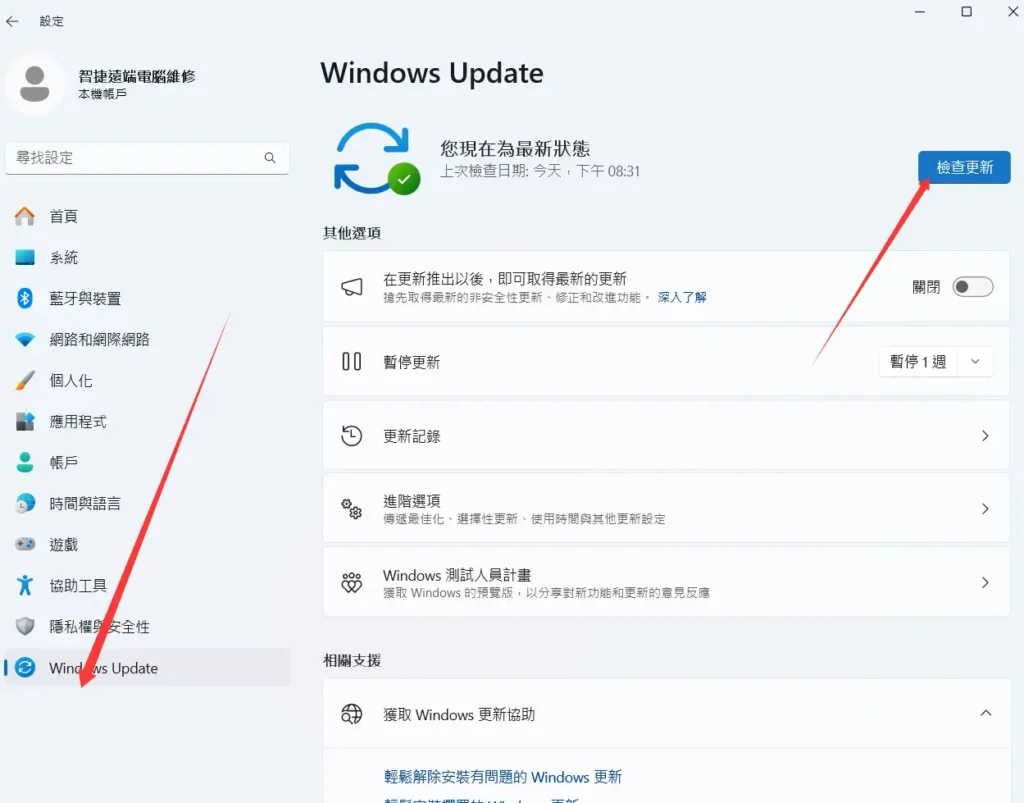Select 首頁 in the sidebar
1024x803 pixels.
147,216
